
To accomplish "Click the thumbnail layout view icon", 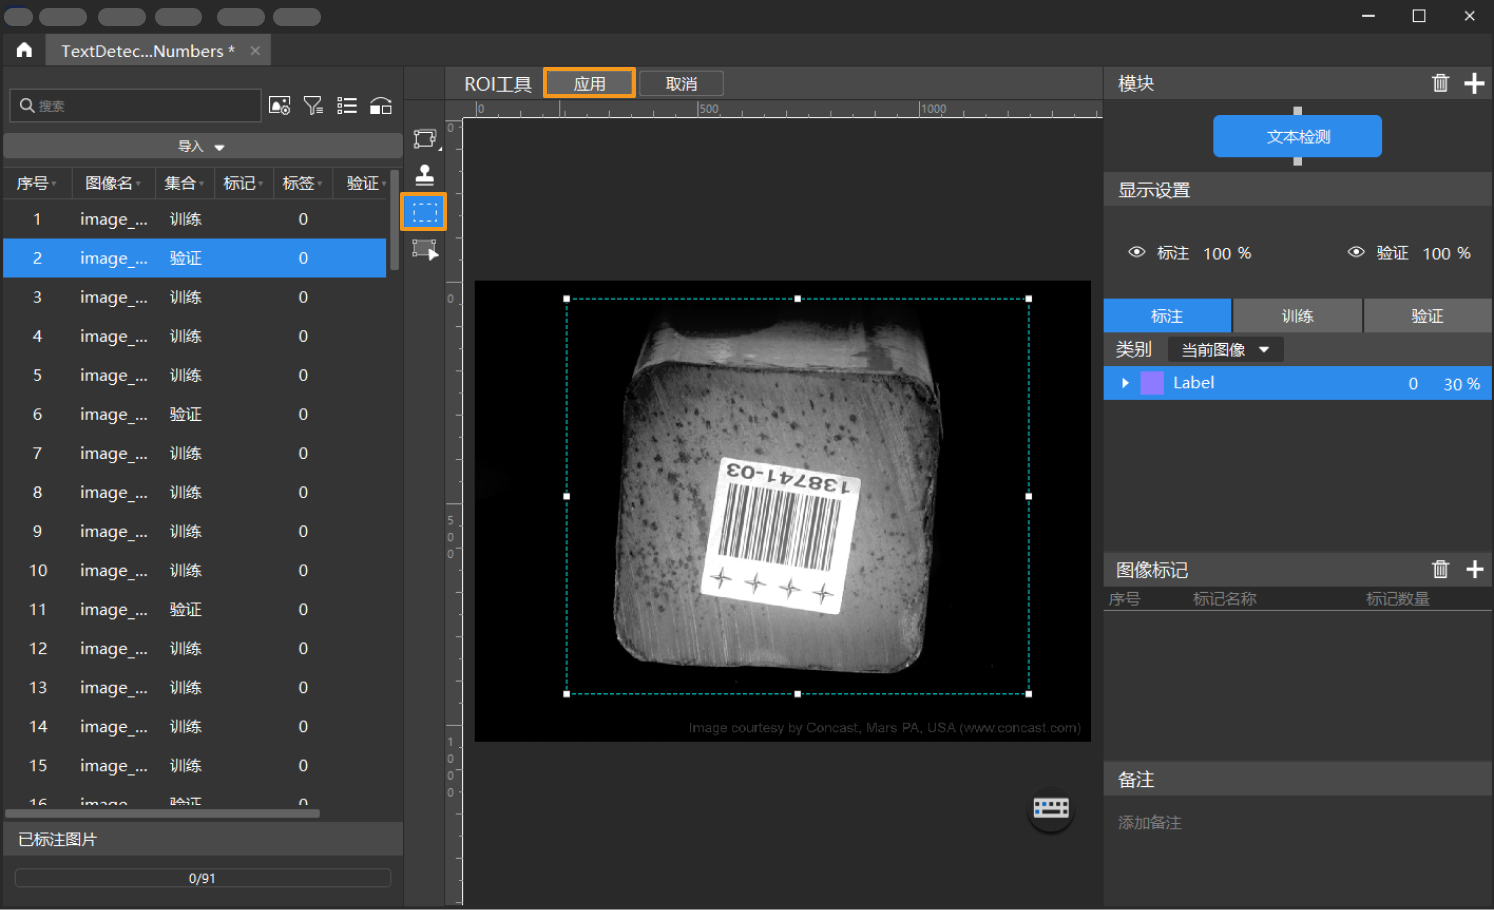I will pyautogui.click(x=381, y=105).
